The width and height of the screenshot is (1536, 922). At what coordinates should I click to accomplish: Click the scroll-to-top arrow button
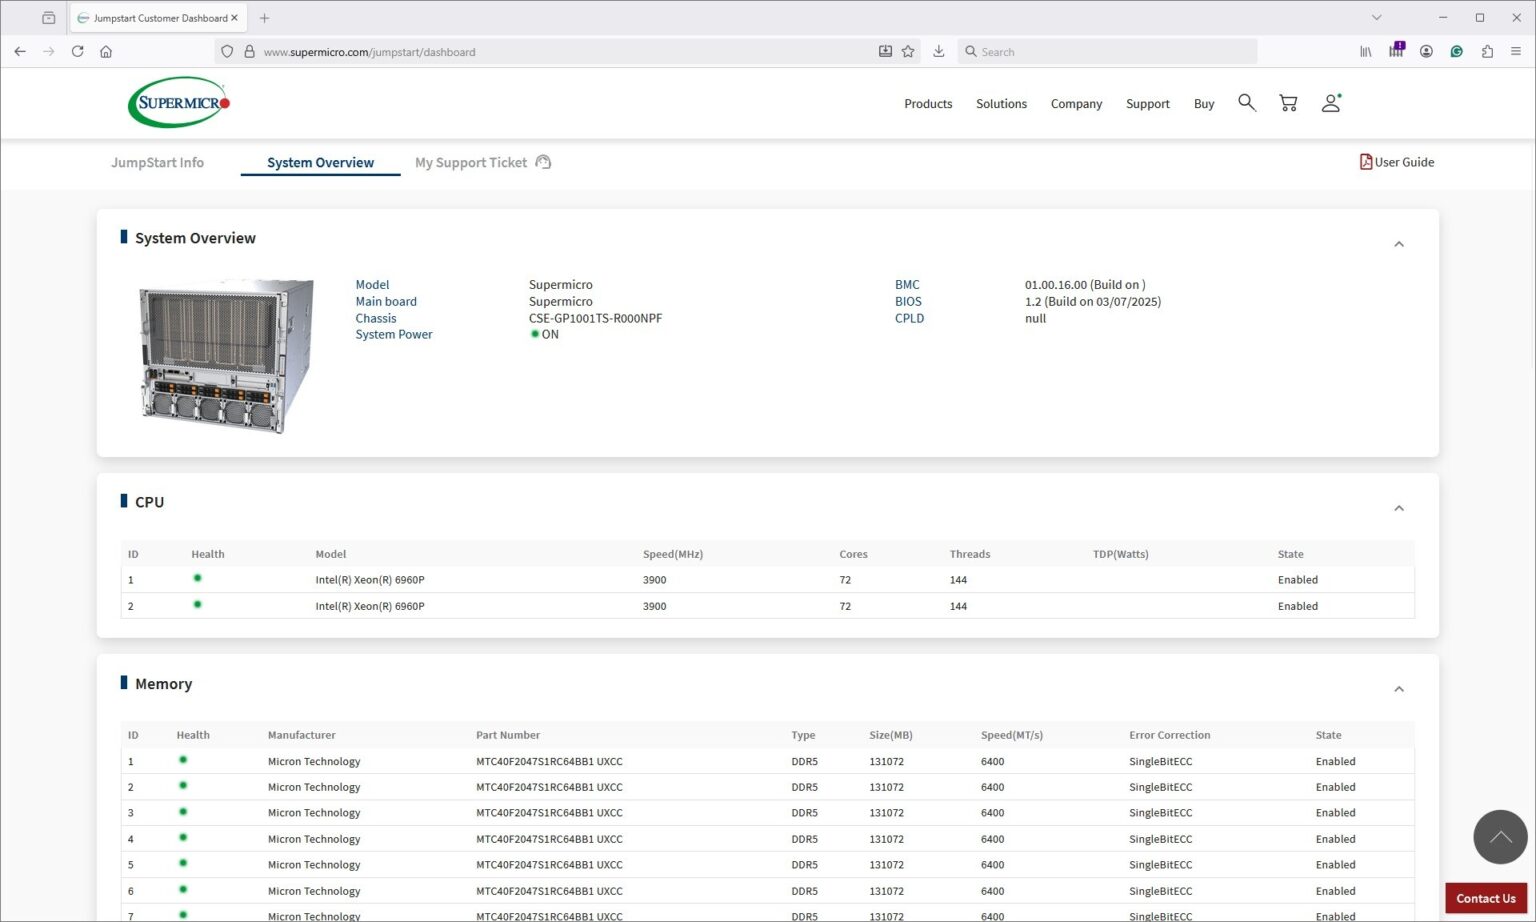click(1499, 836)
